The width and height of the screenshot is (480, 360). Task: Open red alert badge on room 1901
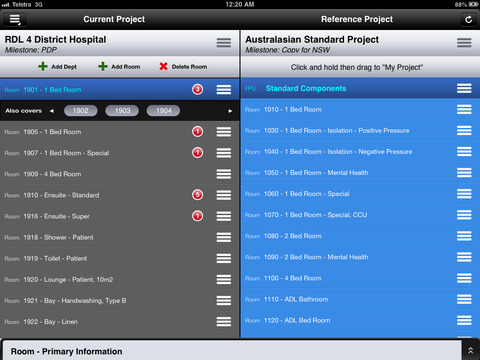197,89
